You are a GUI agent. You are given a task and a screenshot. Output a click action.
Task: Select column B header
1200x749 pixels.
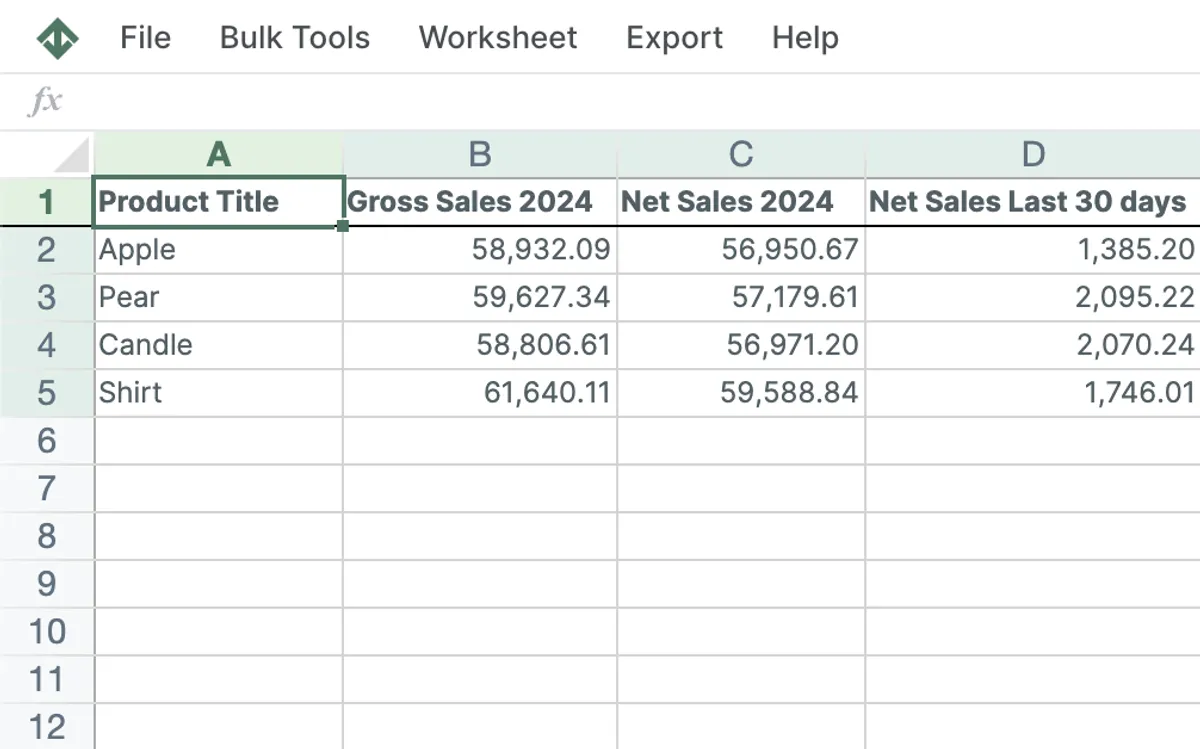[x=479, y=154]
